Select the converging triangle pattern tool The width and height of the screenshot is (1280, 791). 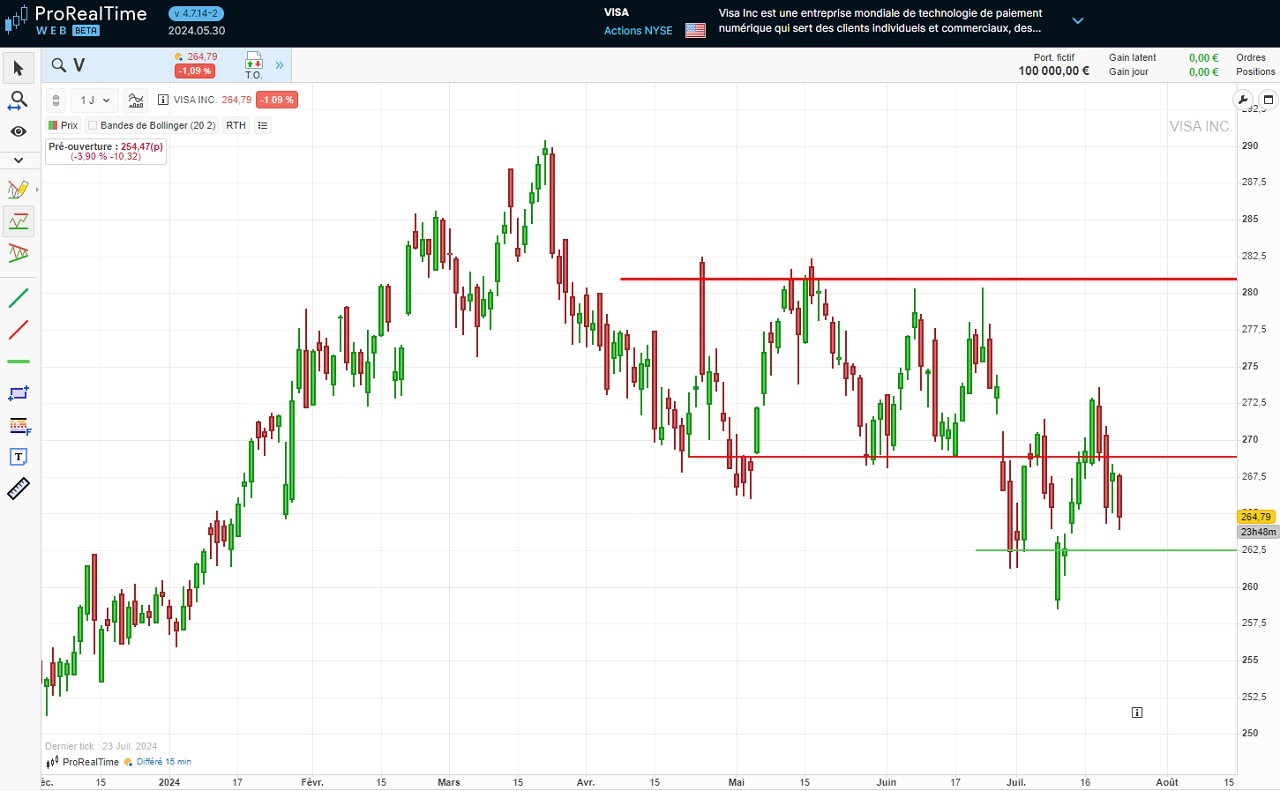18,253
